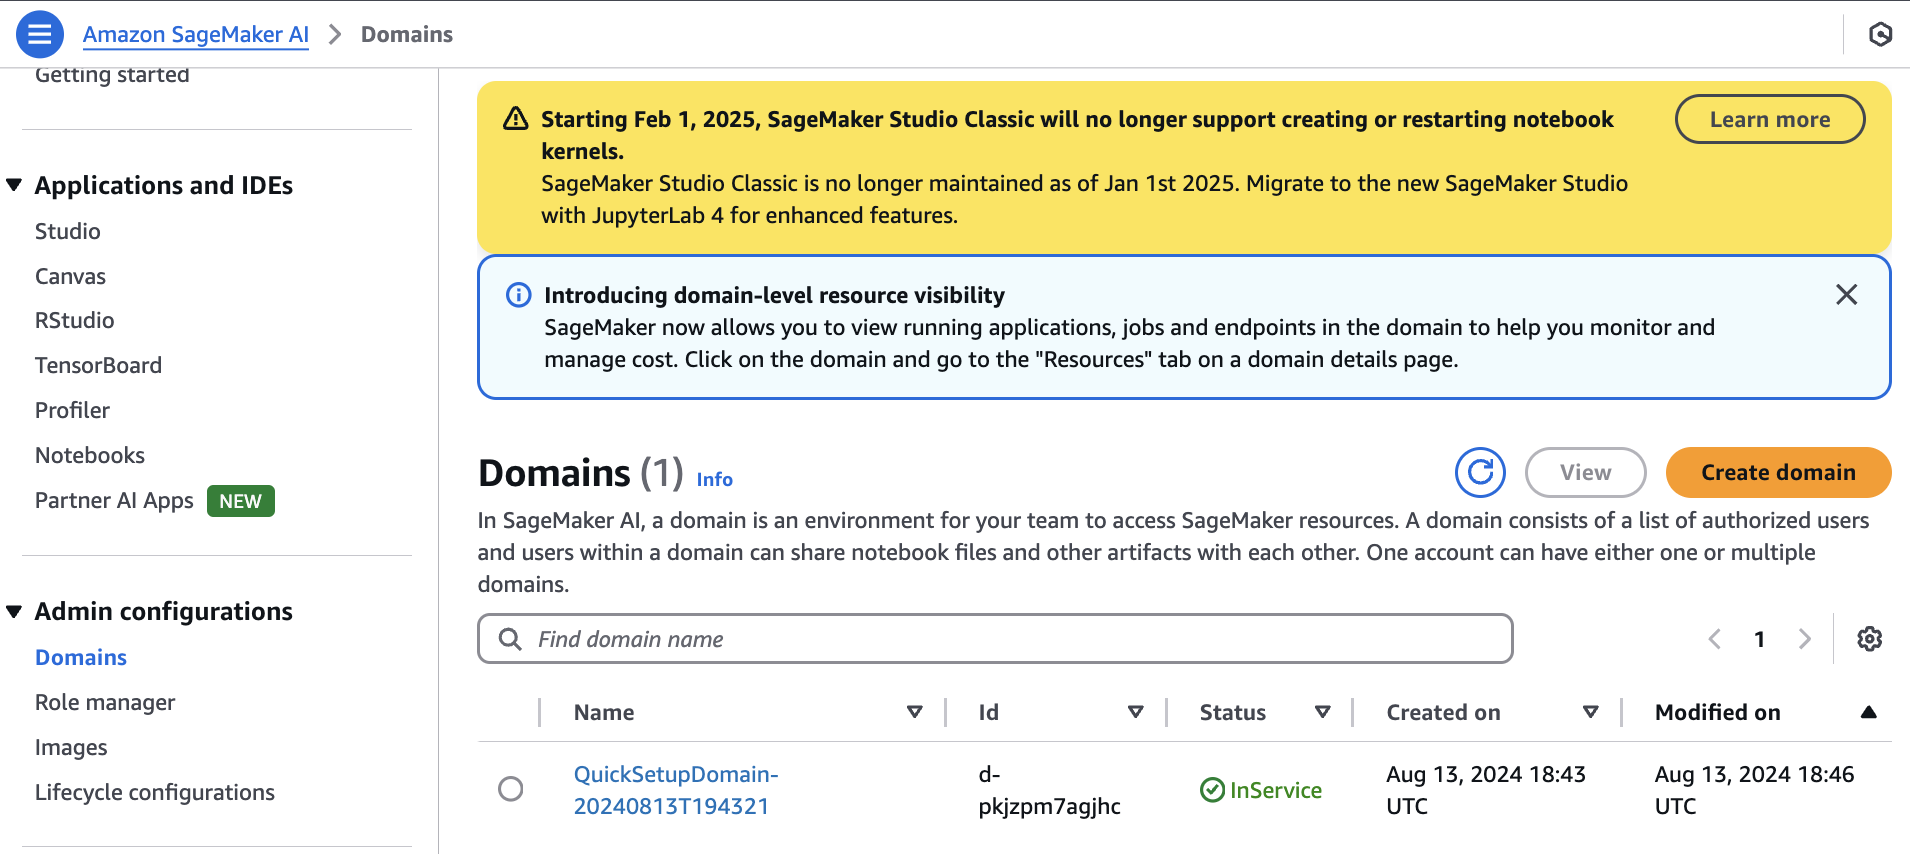Click Amazon SageMaker AI breadcrumb link
Screen dimensions: 1910x854
[196, 34]
